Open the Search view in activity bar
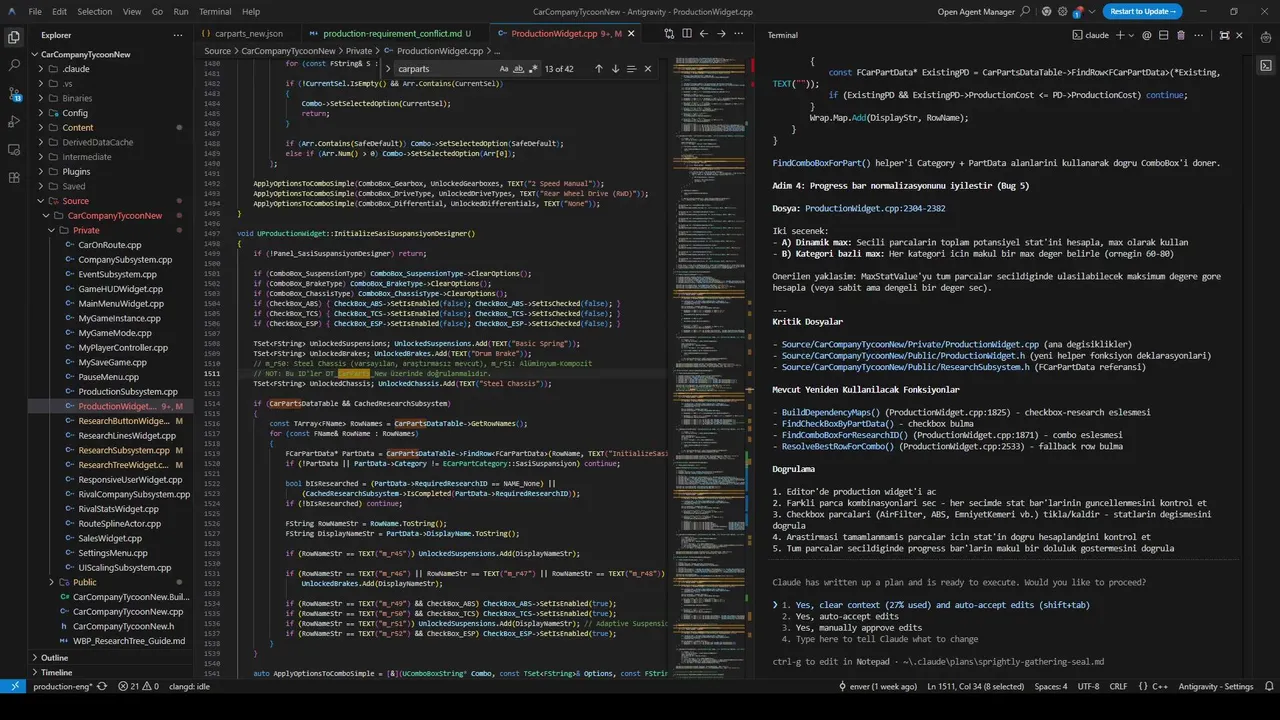 14,65
